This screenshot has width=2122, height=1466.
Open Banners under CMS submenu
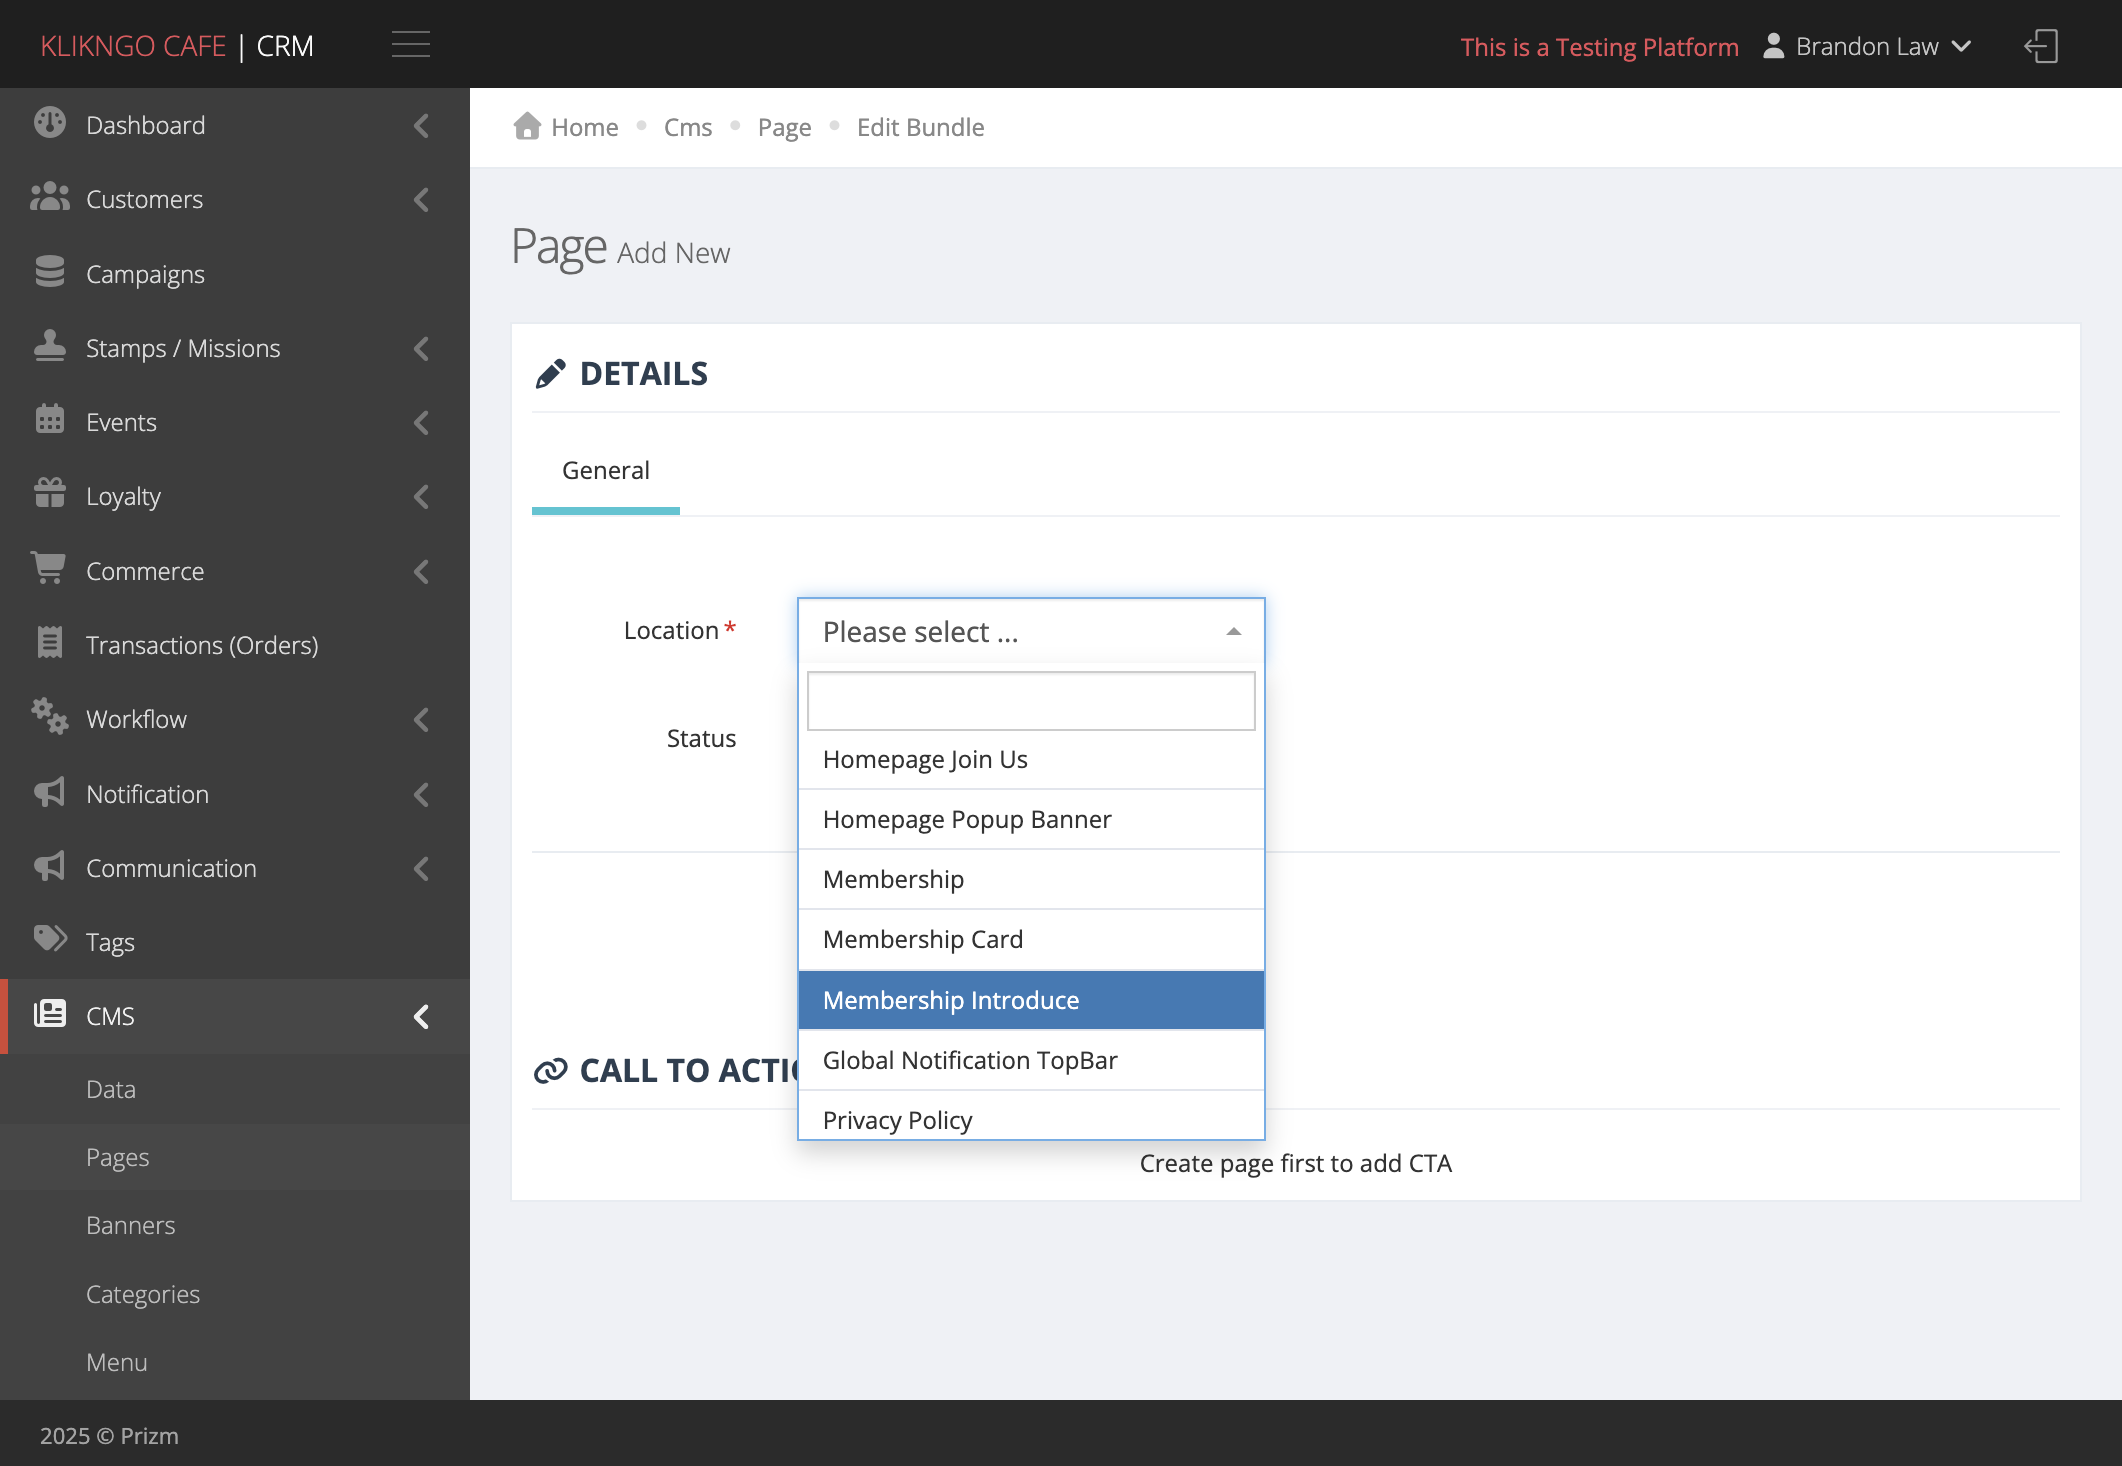[130, 1225]
